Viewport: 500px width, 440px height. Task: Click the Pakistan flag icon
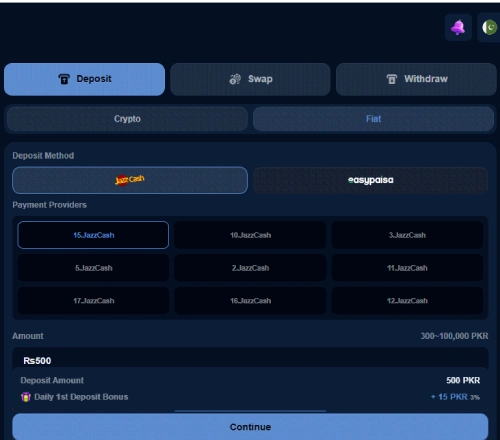(x=489, y=27)
